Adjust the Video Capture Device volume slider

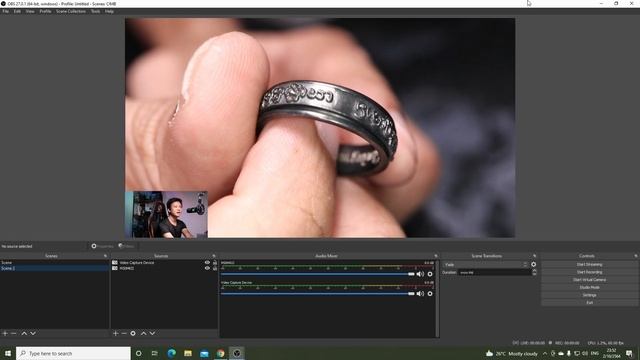(318, 293)
